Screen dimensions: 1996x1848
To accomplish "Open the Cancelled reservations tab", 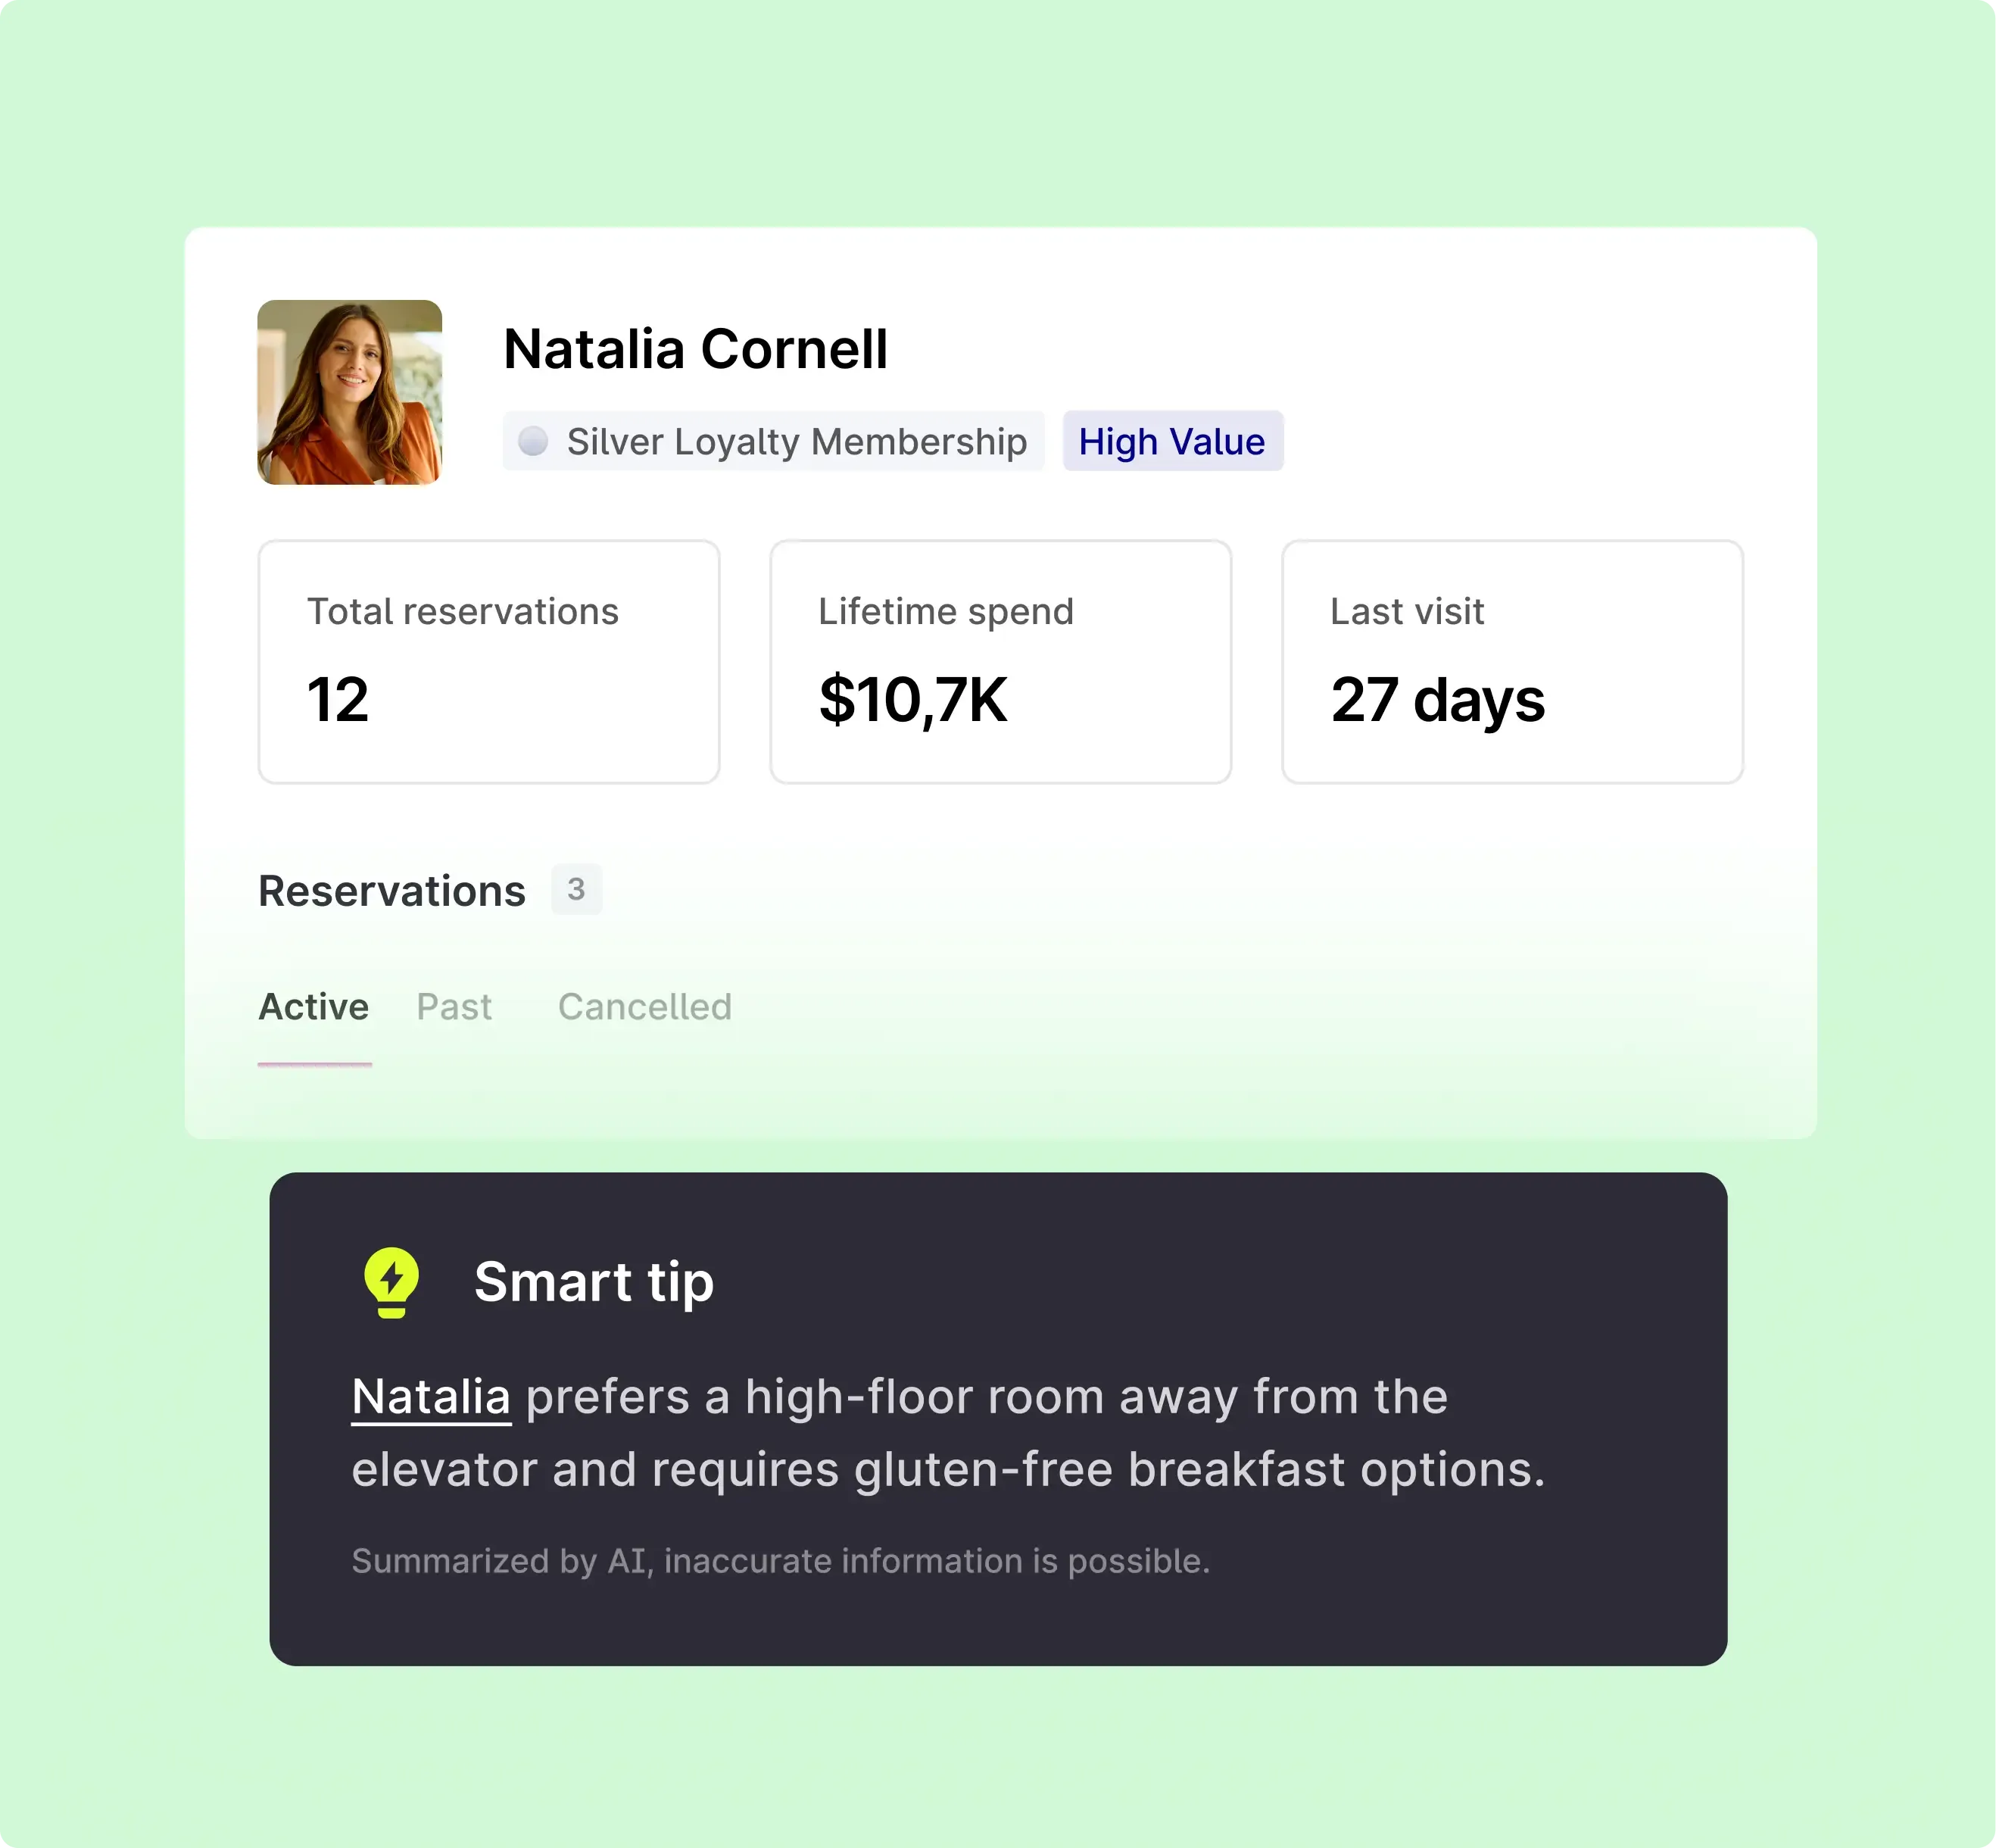I will [645, 1006].
